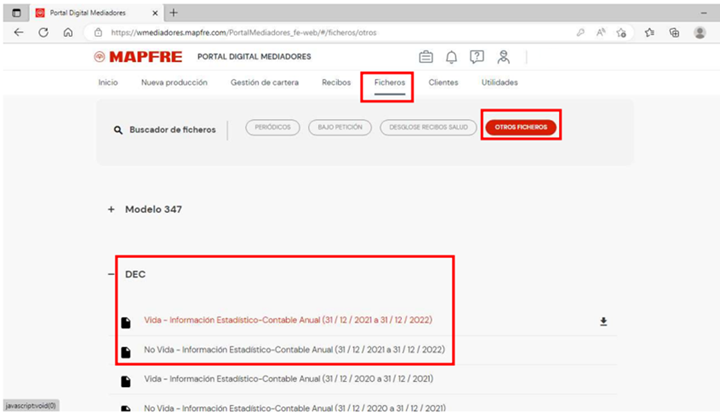Select the Bajo petición filter
720x416 pixels.
coord(340,128)
